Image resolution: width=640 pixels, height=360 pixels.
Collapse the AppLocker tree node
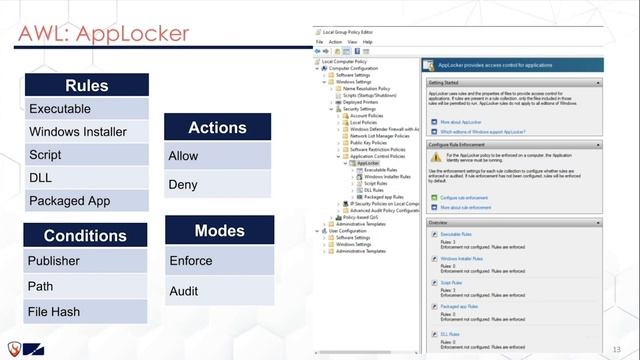[x=346, y=163]
